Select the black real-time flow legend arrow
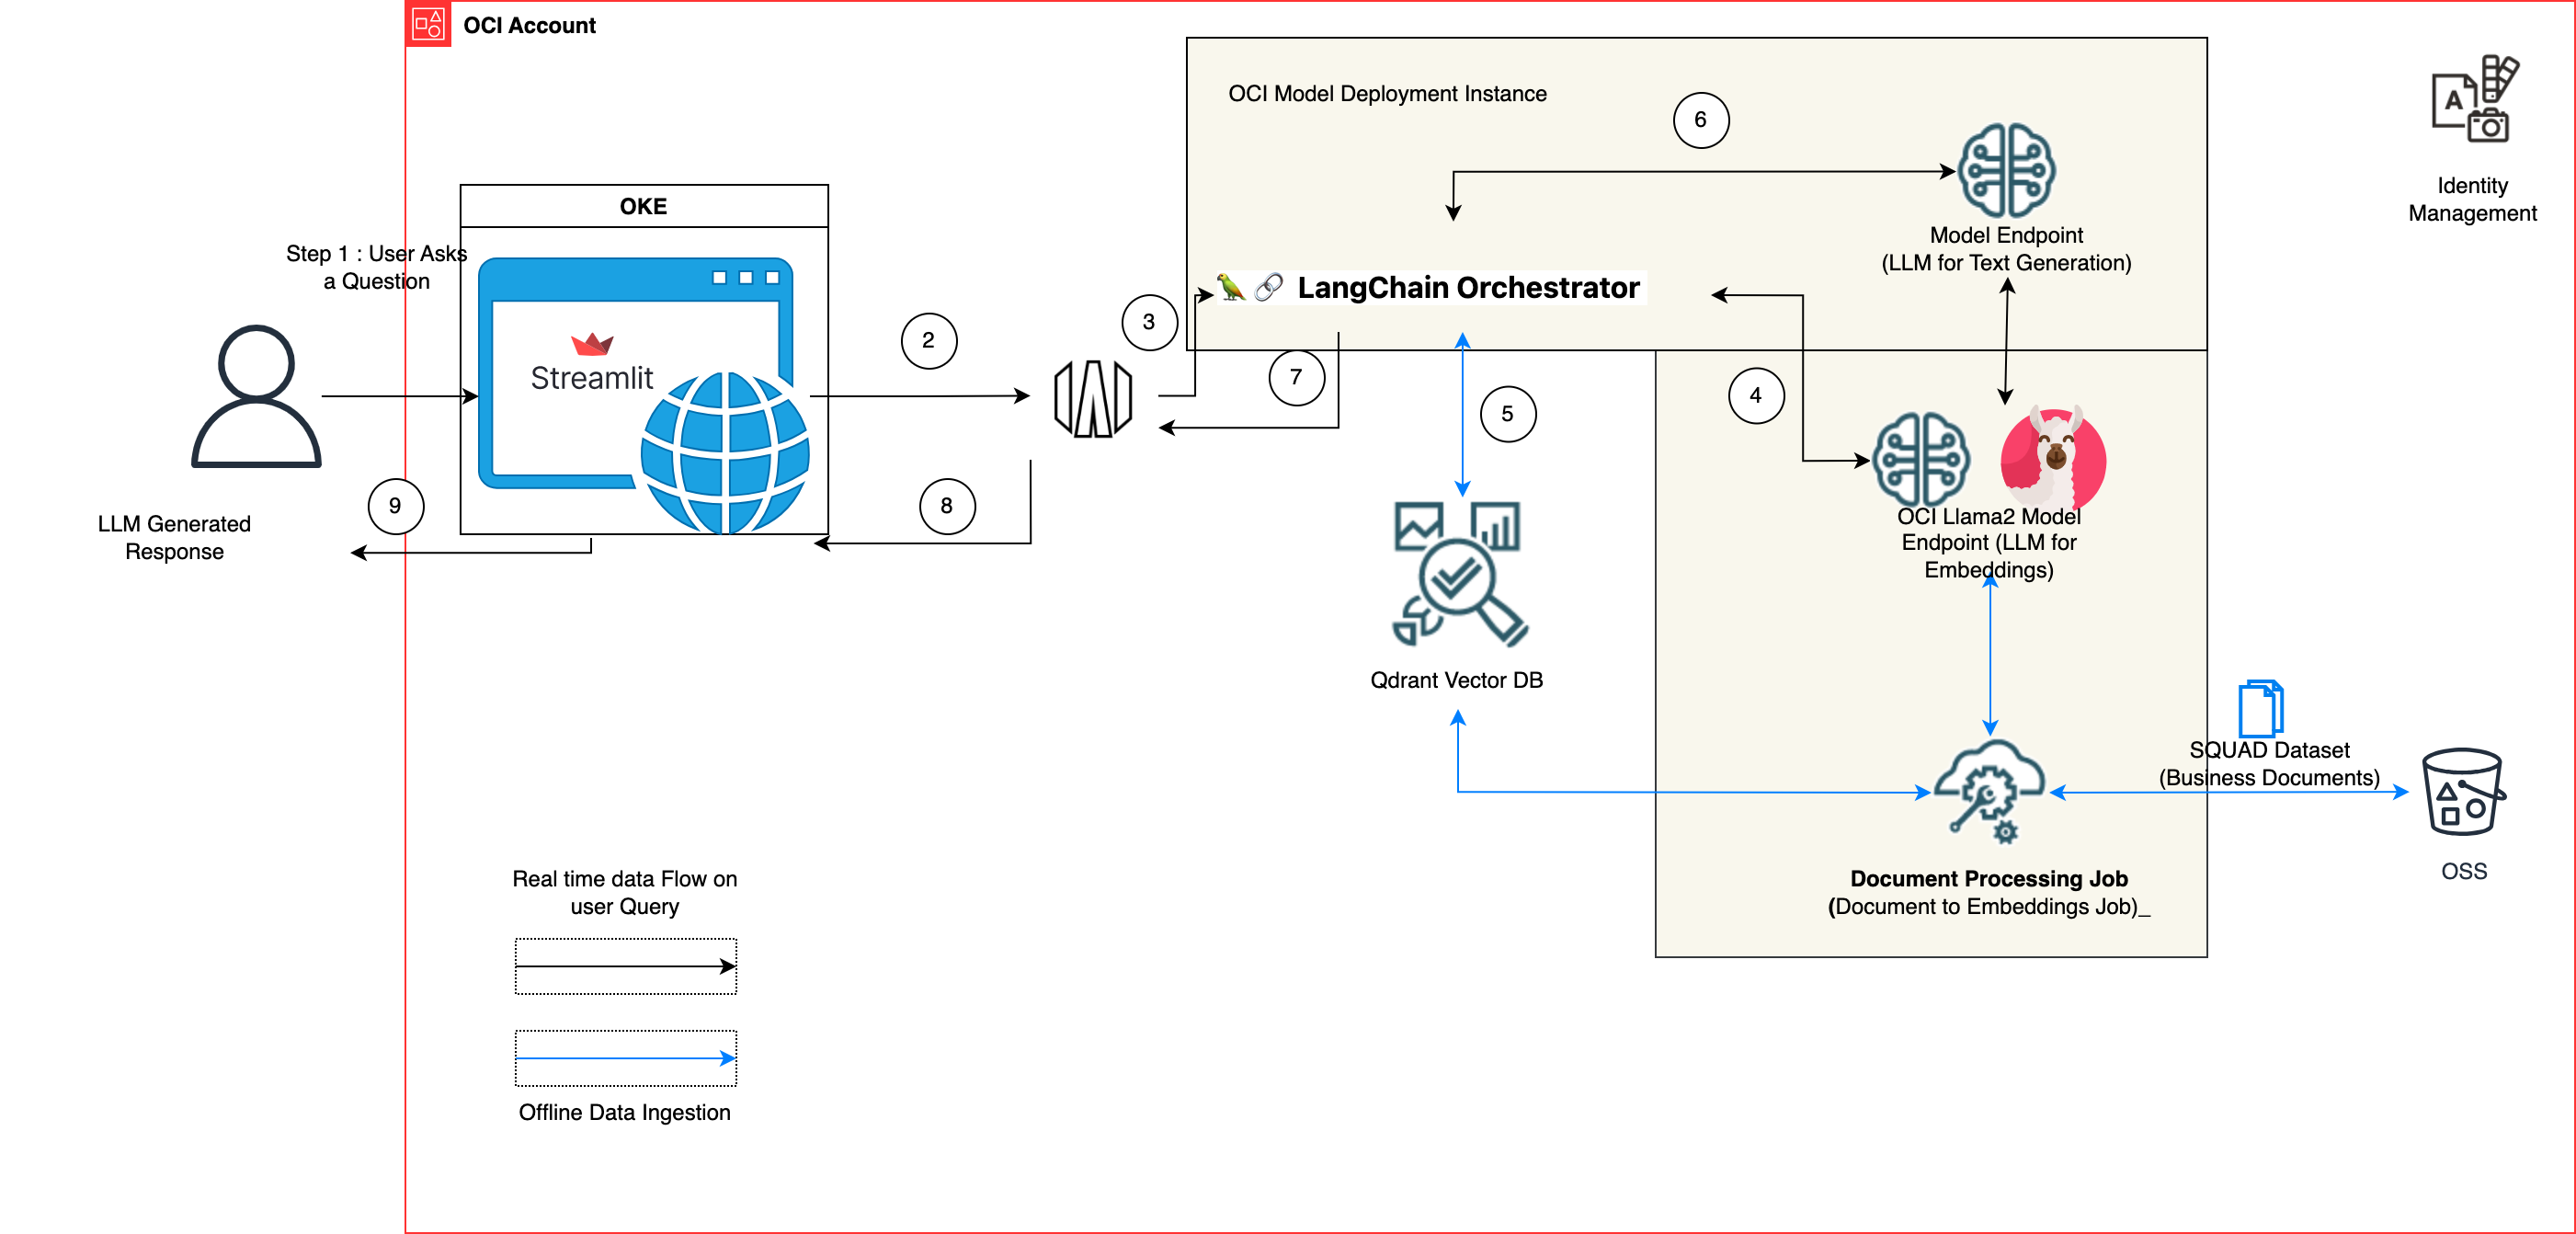 coord(625,966)
